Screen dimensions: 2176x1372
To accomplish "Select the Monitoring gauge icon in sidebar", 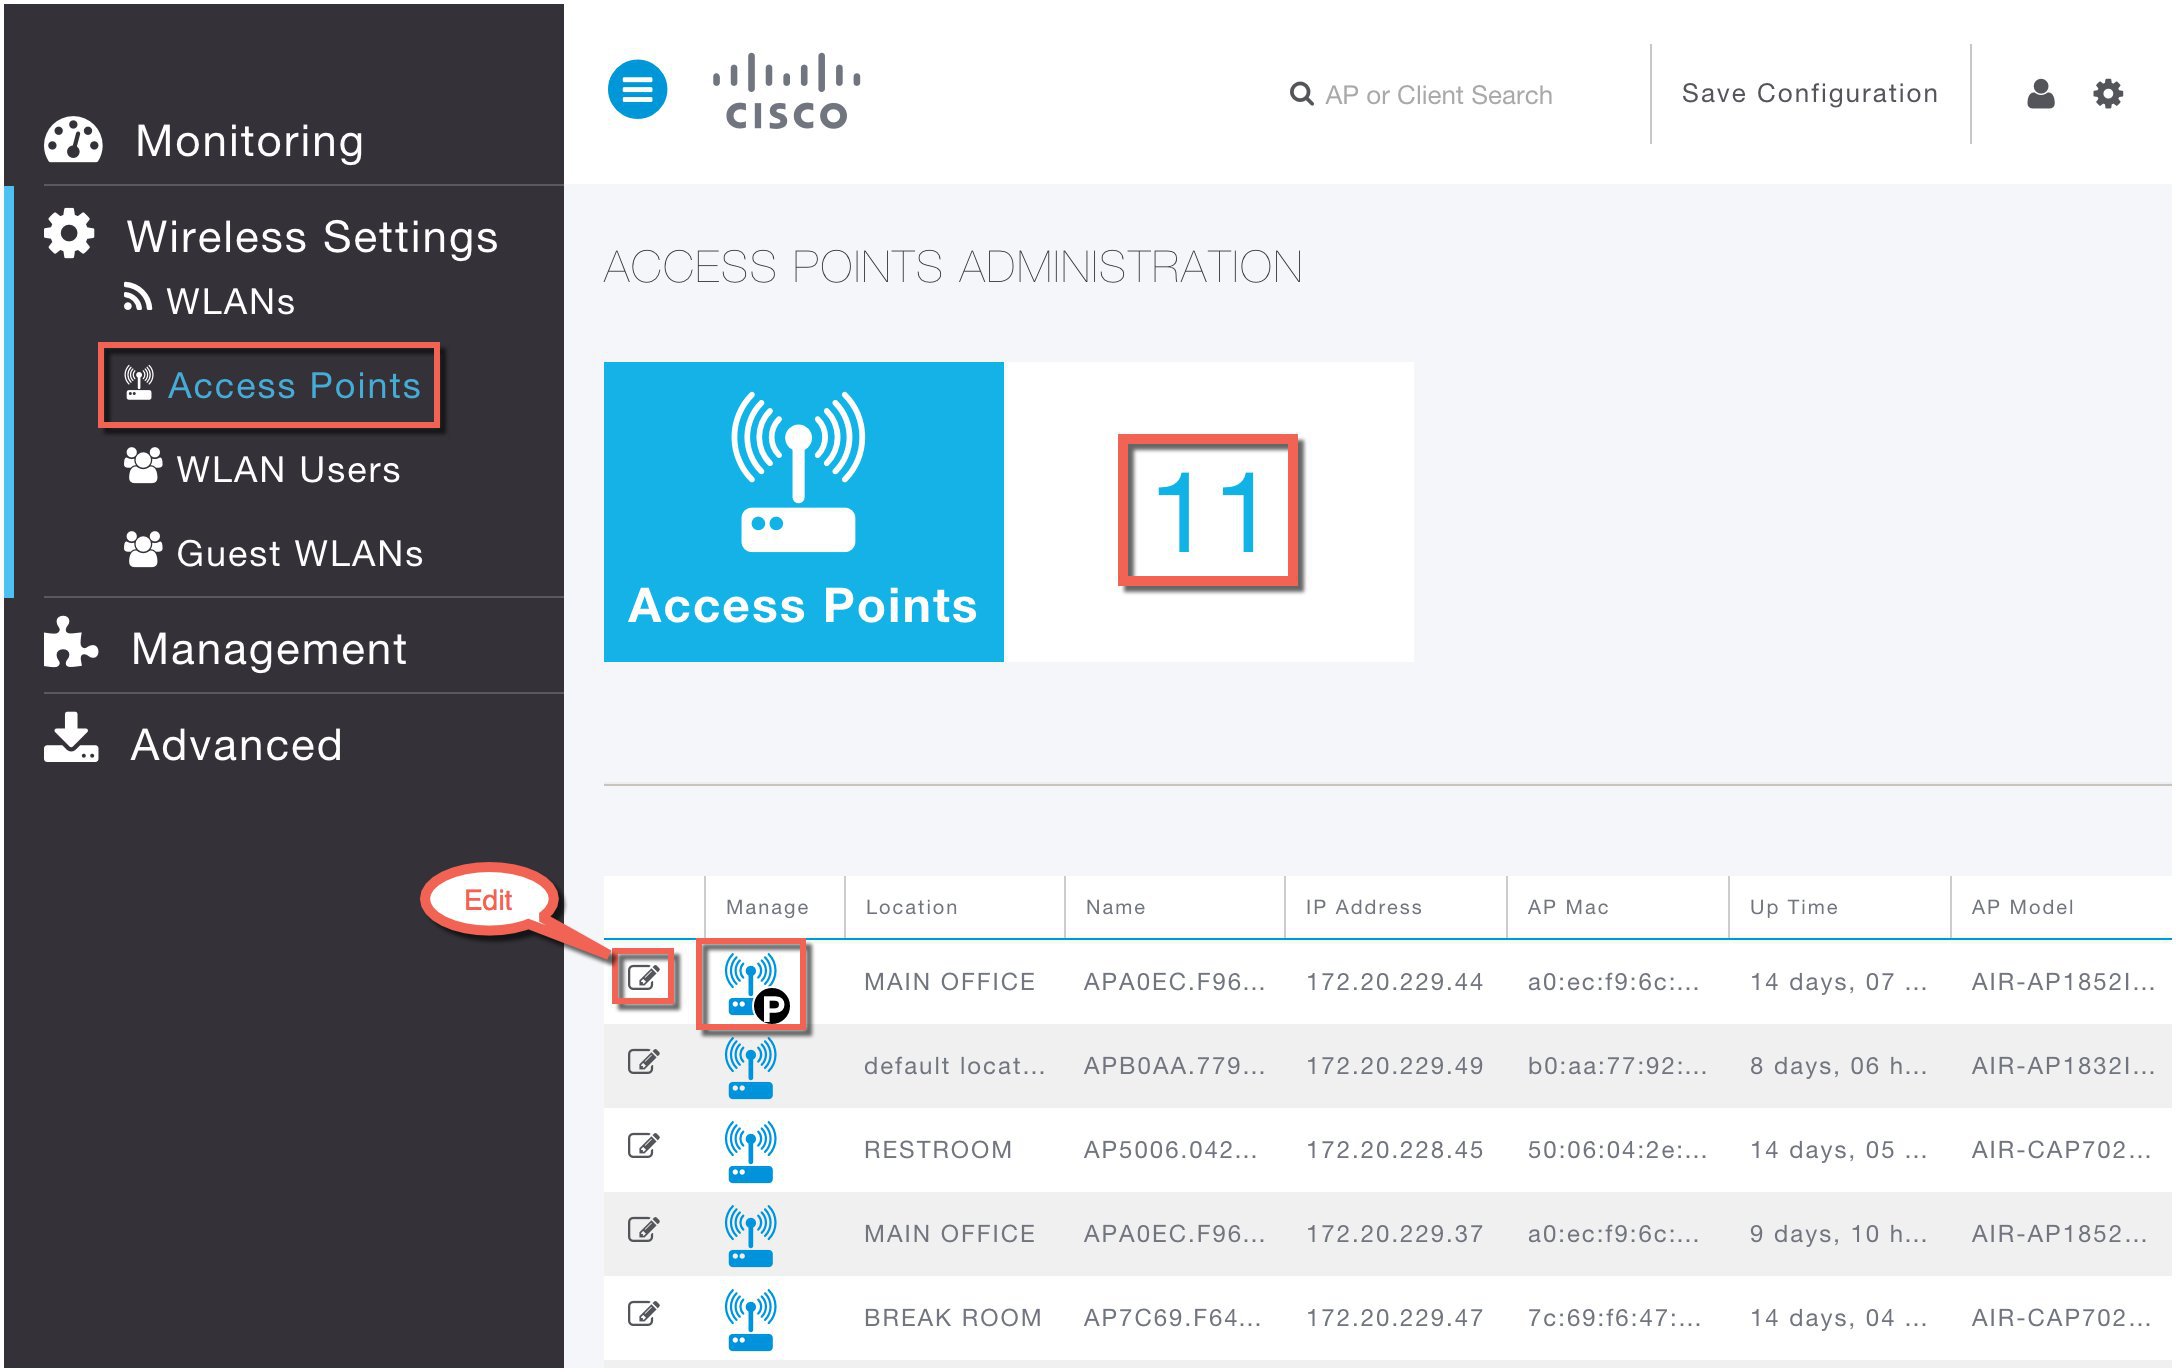I will point(72,140).
